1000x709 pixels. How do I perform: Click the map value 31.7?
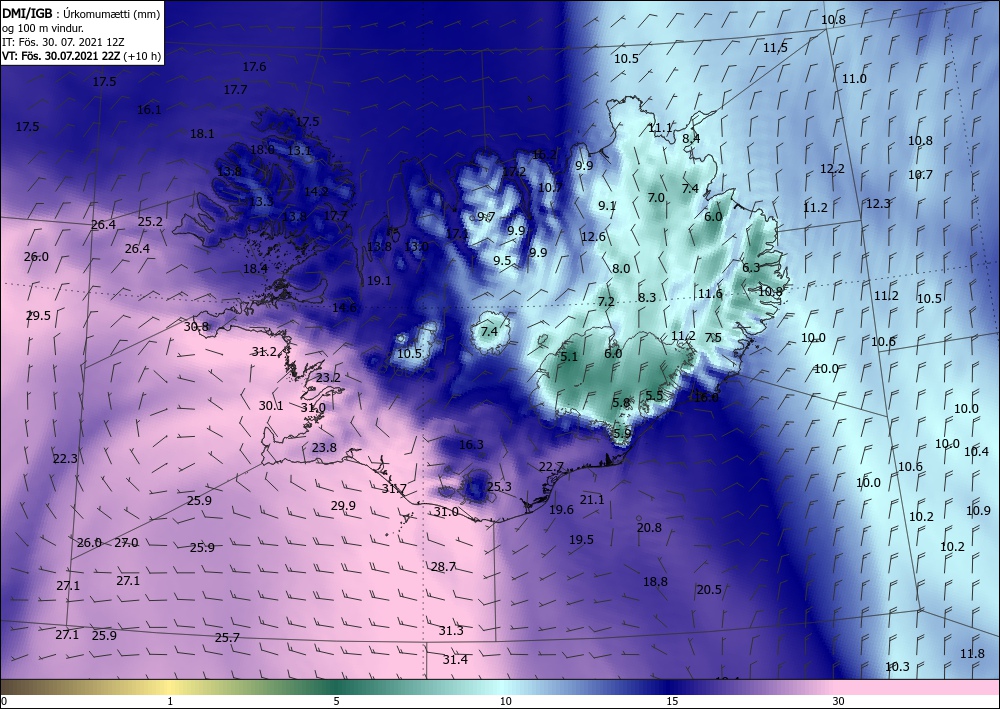(394, 489)
